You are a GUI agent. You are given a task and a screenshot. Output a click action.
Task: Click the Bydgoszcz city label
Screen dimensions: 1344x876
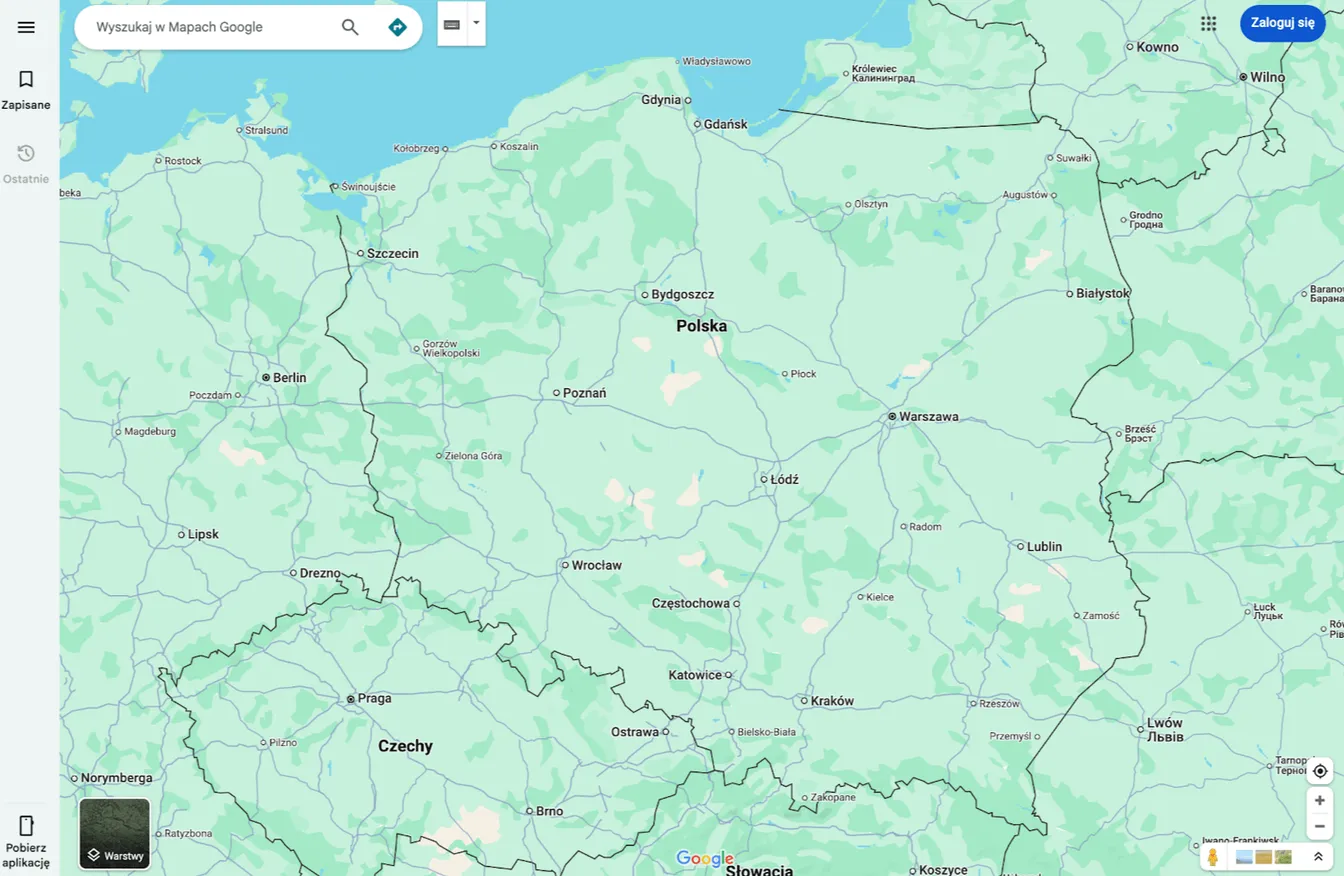683,295
